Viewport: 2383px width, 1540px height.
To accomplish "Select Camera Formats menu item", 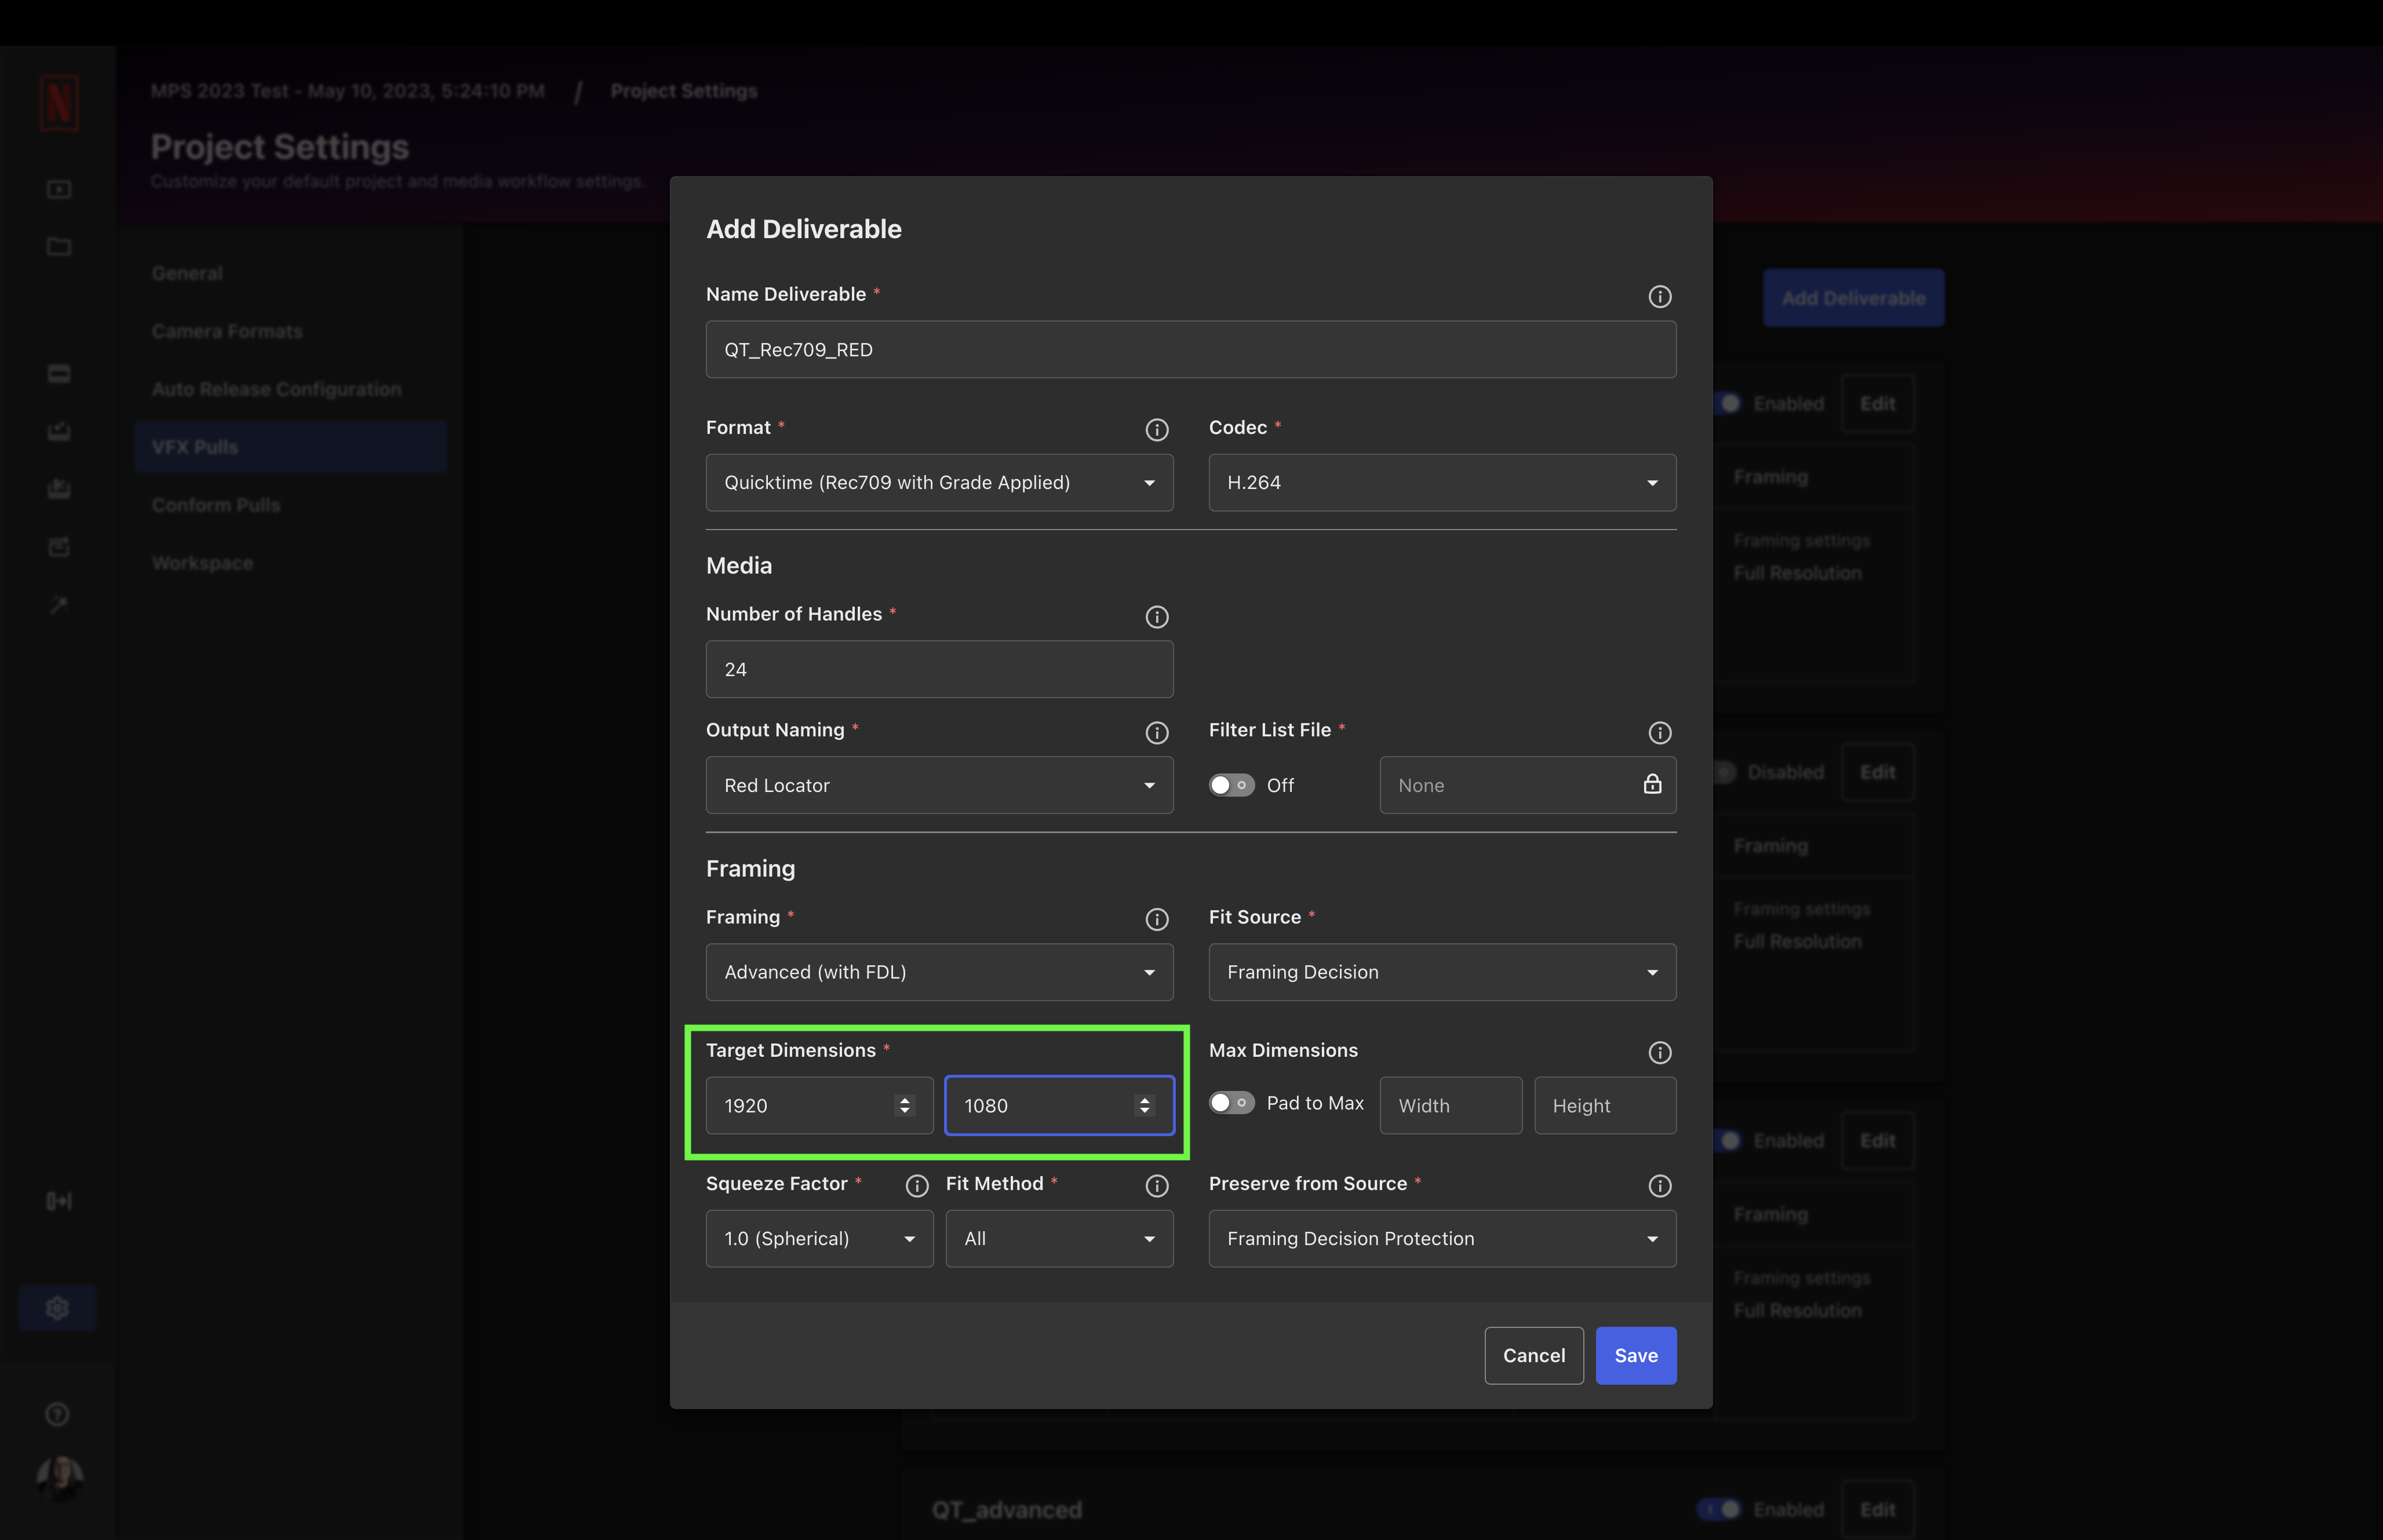I will tap(227, 331).
